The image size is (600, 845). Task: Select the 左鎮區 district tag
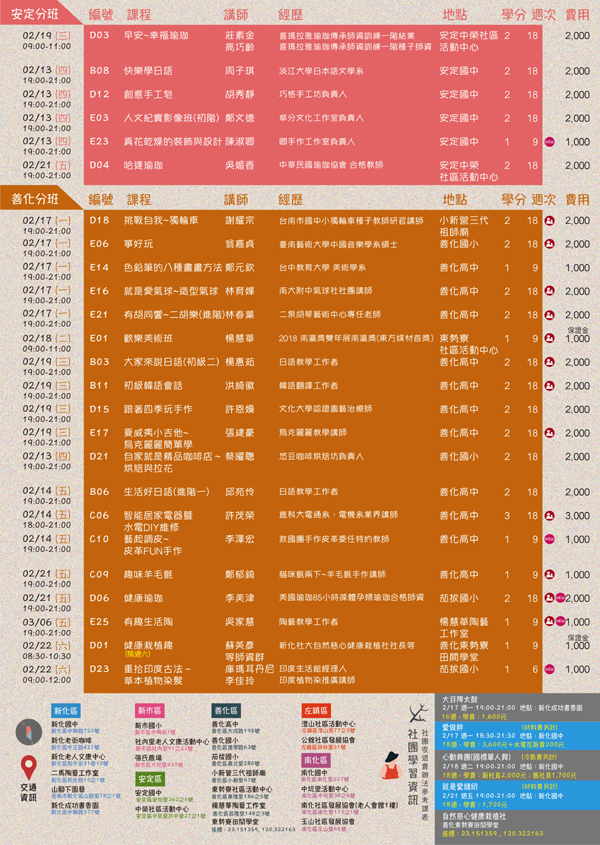click(x=316, y=710)
